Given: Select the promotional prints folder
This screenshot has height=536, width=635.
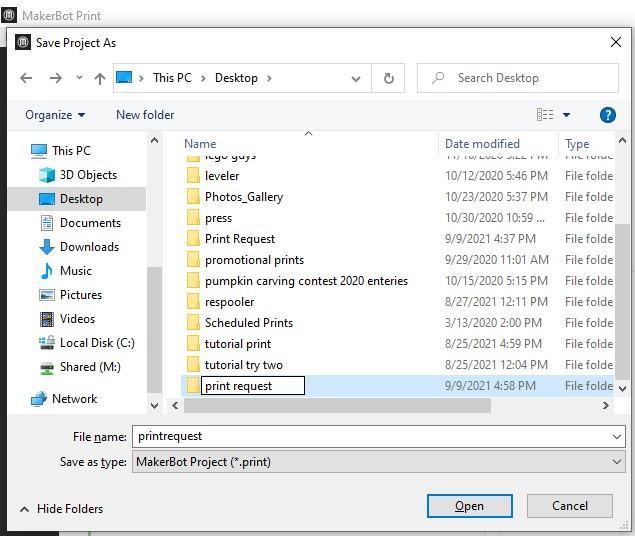Looking at the screenshot, I should [x=254, y=260].
